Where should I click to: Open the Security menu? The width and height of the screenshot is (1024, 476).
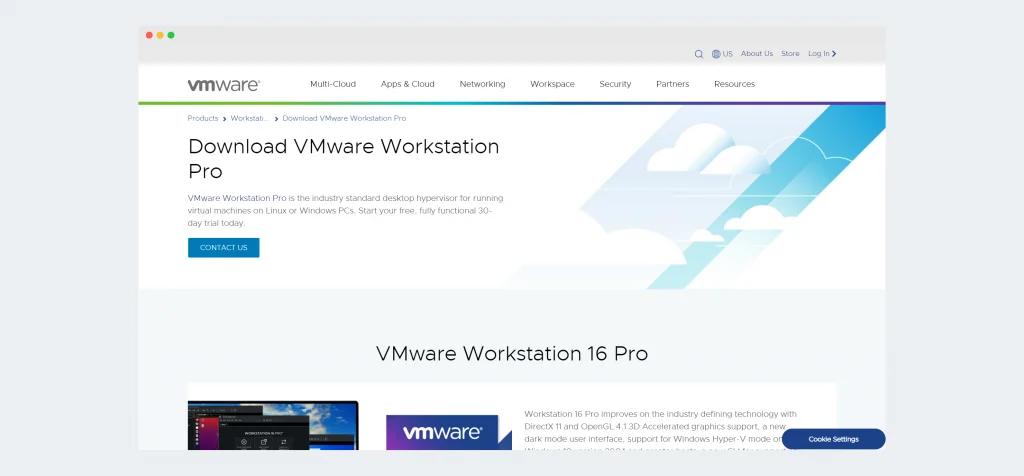click(x=615, y=84)
